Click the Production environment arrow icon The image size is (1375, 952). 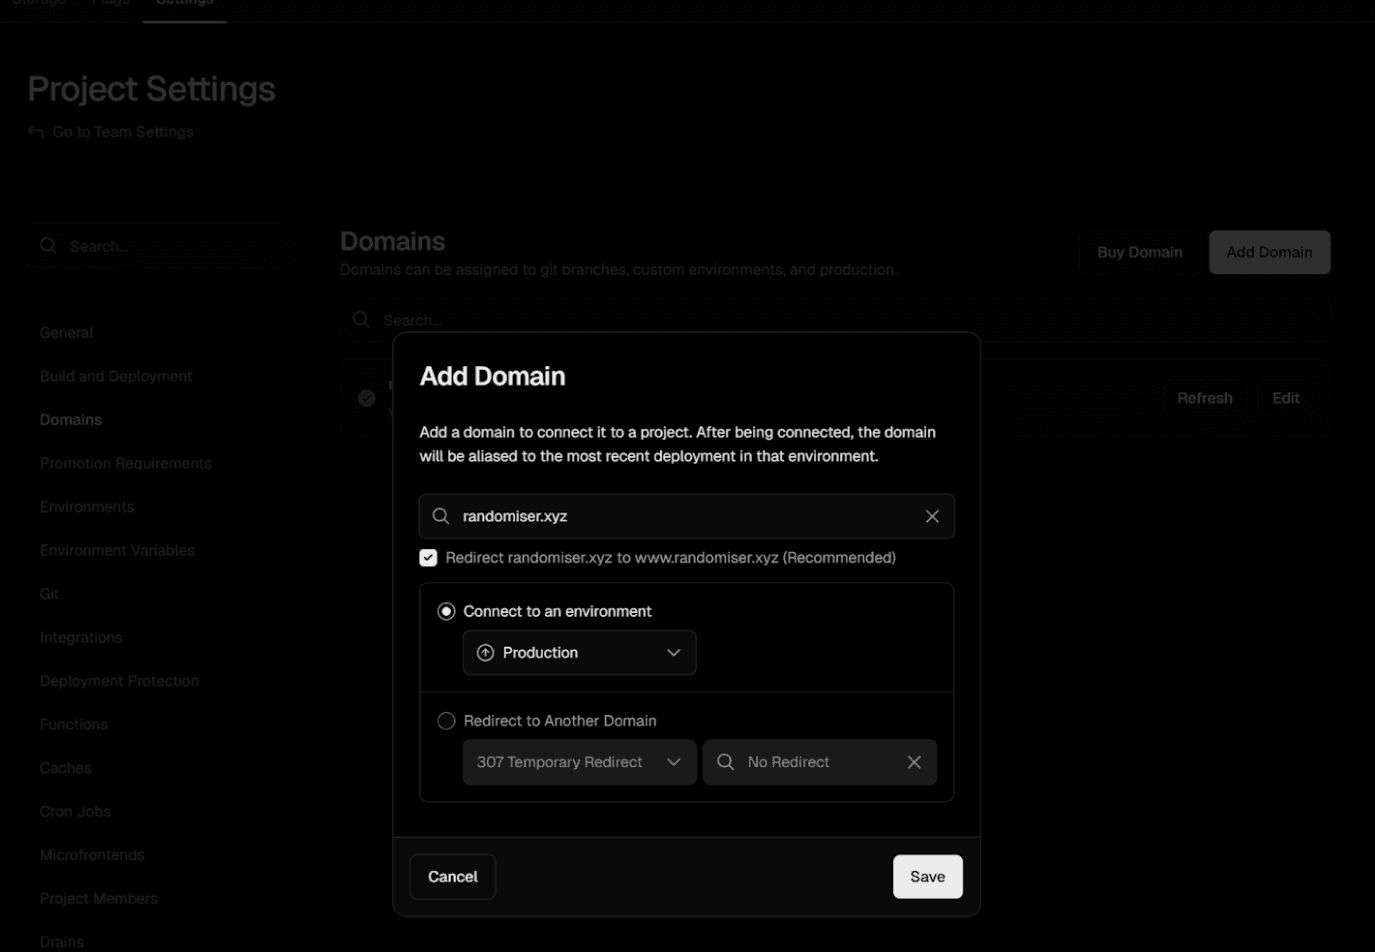pos(485,652)
